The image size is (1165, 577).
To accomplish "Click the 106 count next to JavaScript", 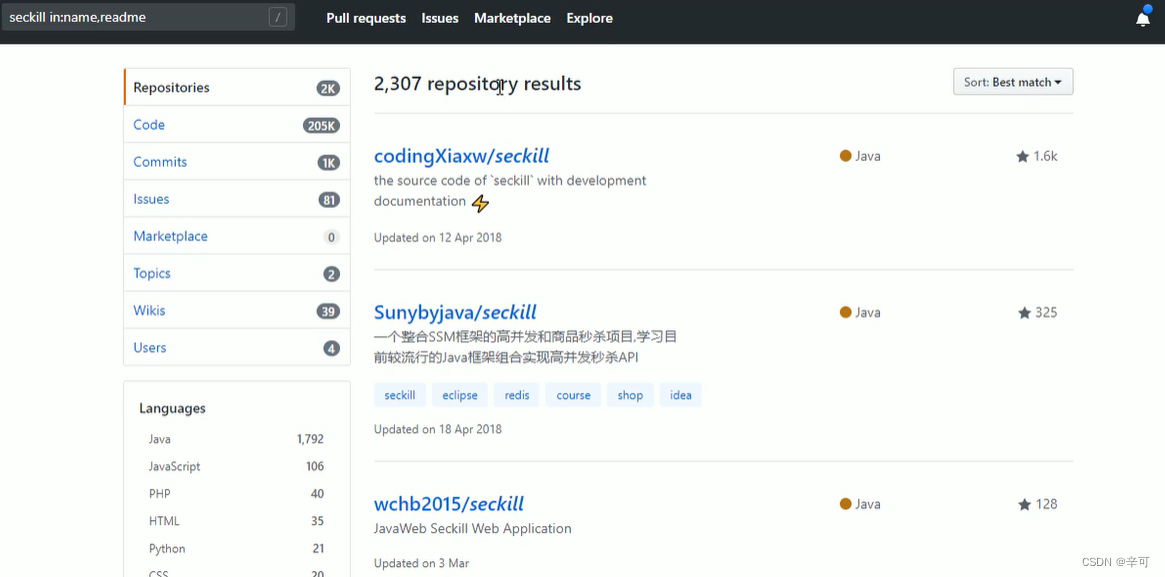I will (x=315, y=466).
